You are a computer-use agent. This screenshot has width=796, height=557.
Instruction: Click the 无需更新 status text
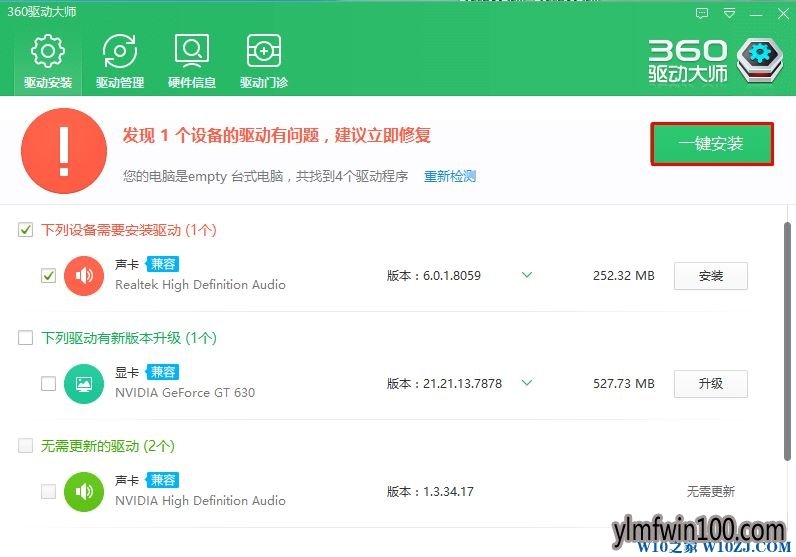pyautogui.click(x=711, y=492)
